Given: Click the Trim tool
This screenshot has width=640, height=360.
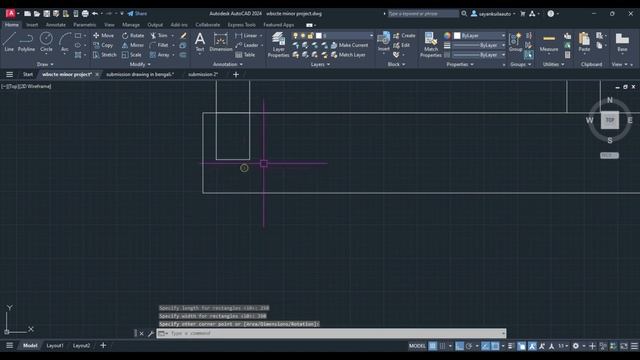Looking at the screenshot, I should point(159,36).
